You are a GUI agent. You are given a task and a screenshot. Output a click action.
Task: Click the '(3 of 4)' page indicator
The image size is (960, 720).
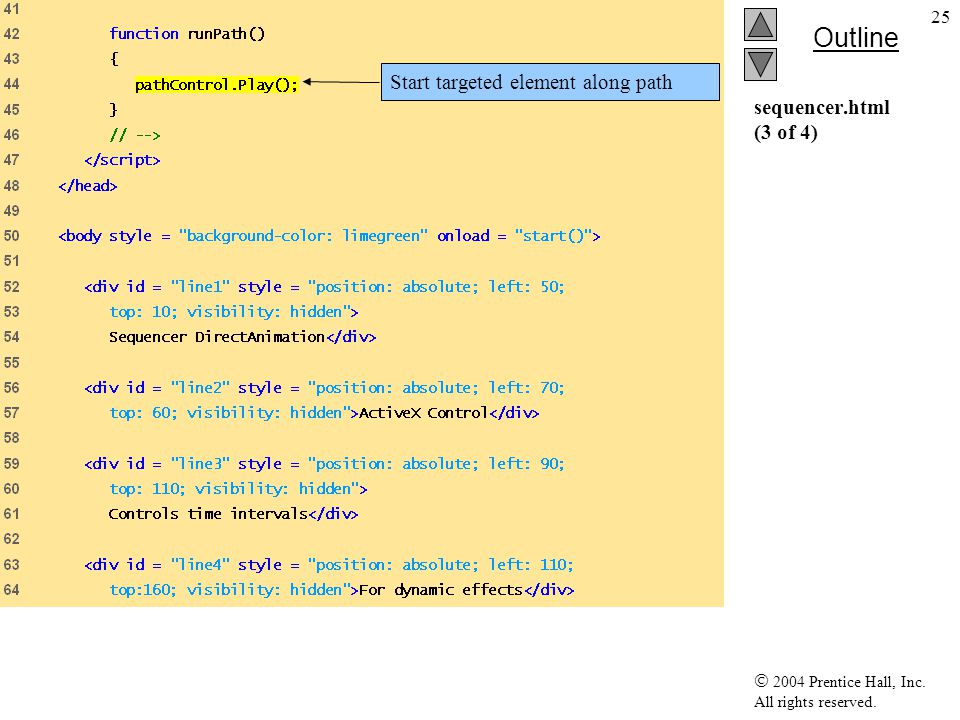coord(786,132)
